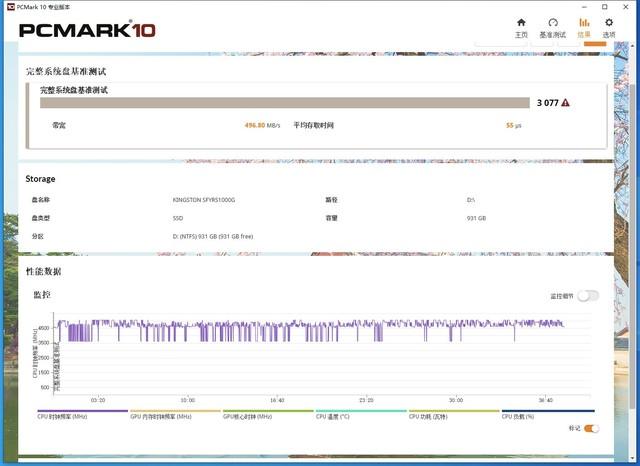The image size is (640, 466).
Task: Click the scrollbar up arrow
Action: tap(633, 46)
